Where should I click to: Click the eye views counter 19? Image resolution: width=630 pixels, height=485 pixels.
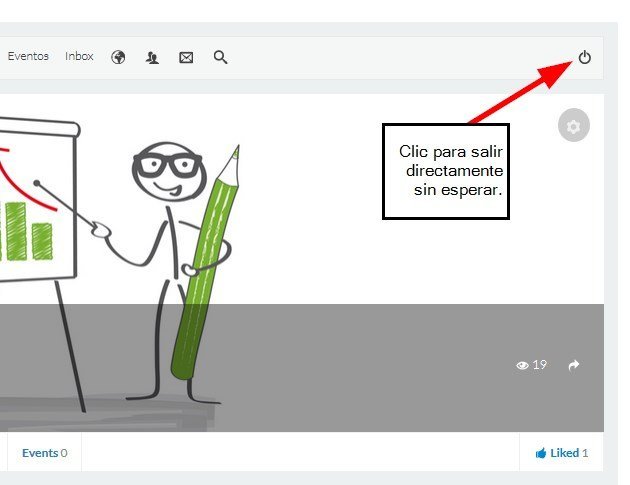click(531, 365)
